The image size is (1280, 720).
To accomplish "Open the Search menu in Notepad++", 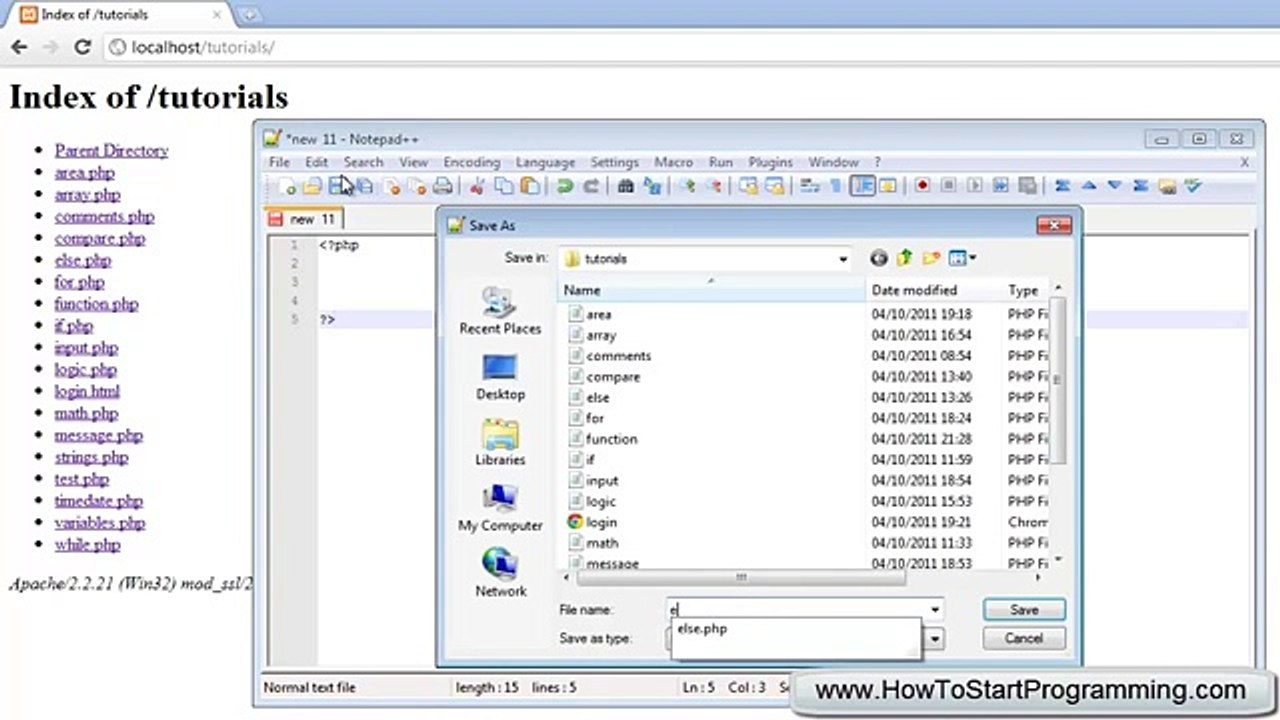I will tap(363, 162).
